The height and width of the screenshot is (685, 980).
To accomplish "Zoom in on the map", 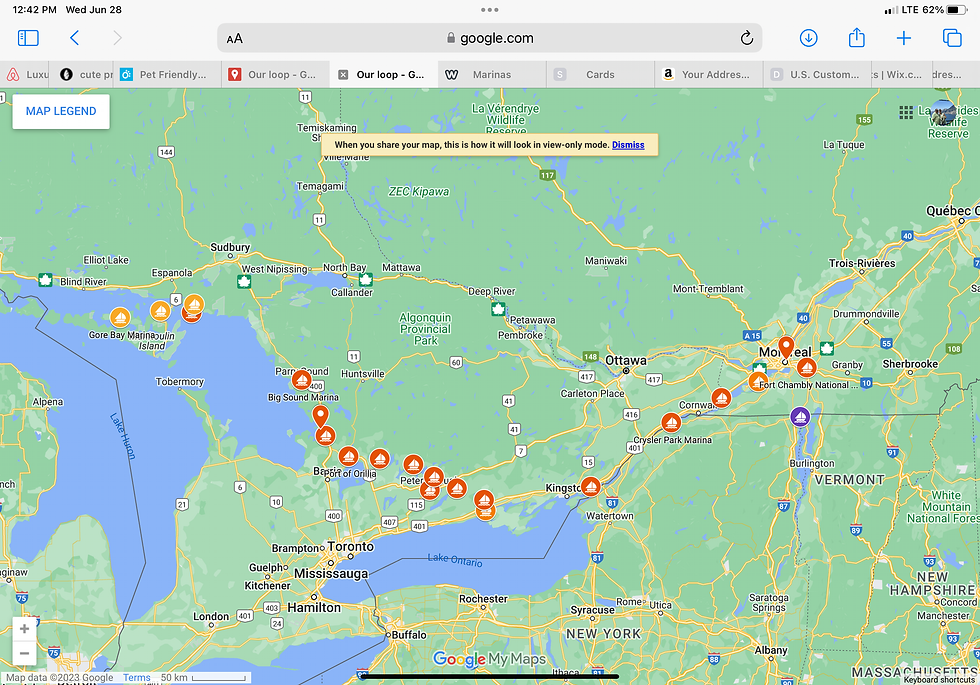I will pyautogui.click(x=24, y=629).
